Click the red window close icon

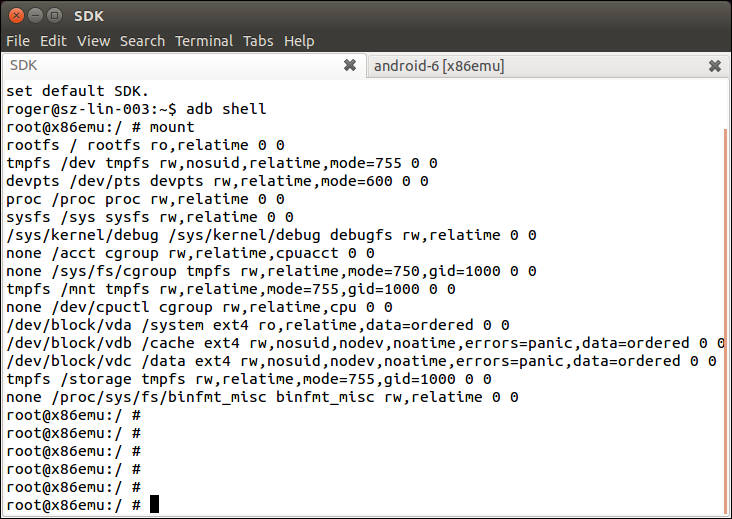pyautogui.click(x=16, y=16)
